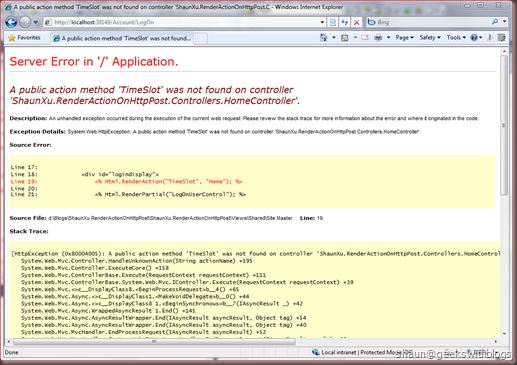
Task: Click the horizontal scrollbar right arrow
Action: pos(496,342)
